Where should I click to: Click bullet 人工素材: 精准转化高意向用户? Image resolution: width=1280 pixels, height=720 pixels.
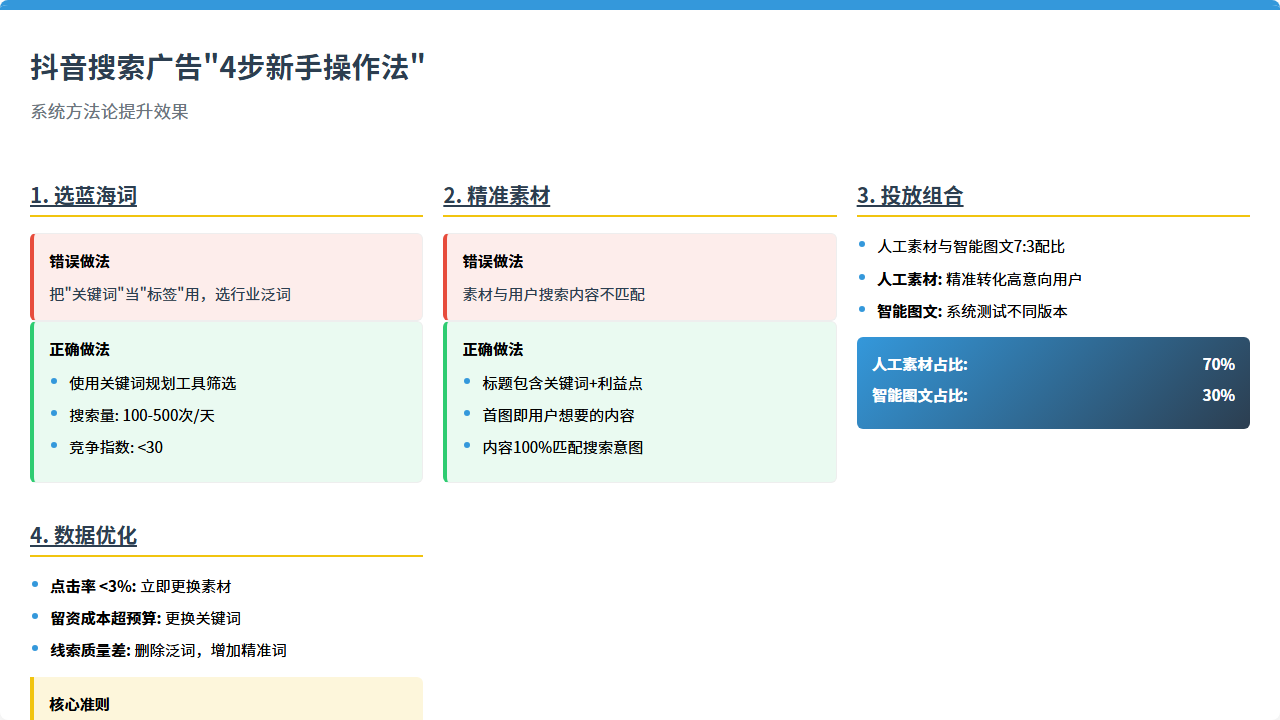(979, 279)
